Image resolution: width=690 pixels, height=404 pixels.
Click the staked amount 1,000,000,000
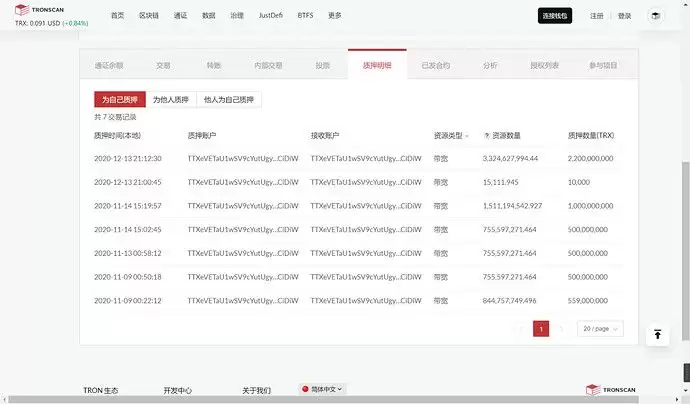click(590, 206)
